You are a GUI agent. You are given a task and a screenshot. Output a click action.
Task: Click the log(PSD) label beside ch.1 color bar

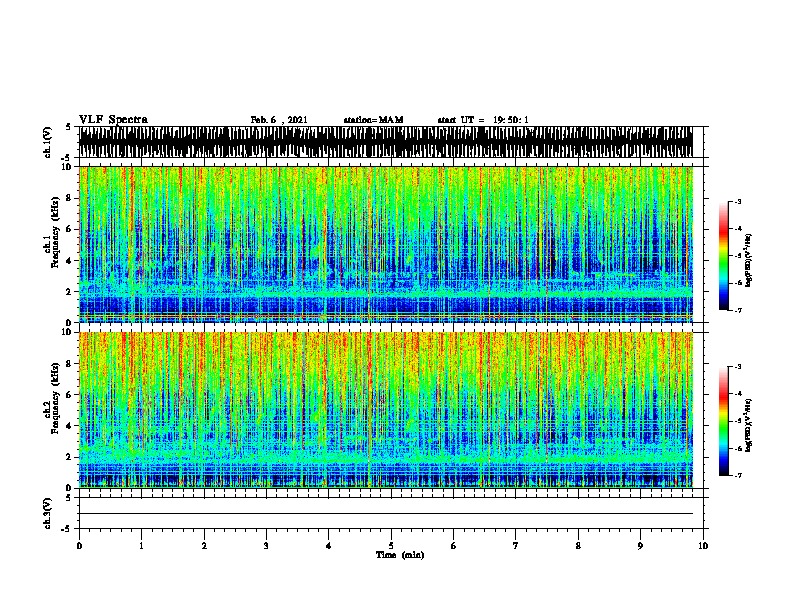coord(749,261)
